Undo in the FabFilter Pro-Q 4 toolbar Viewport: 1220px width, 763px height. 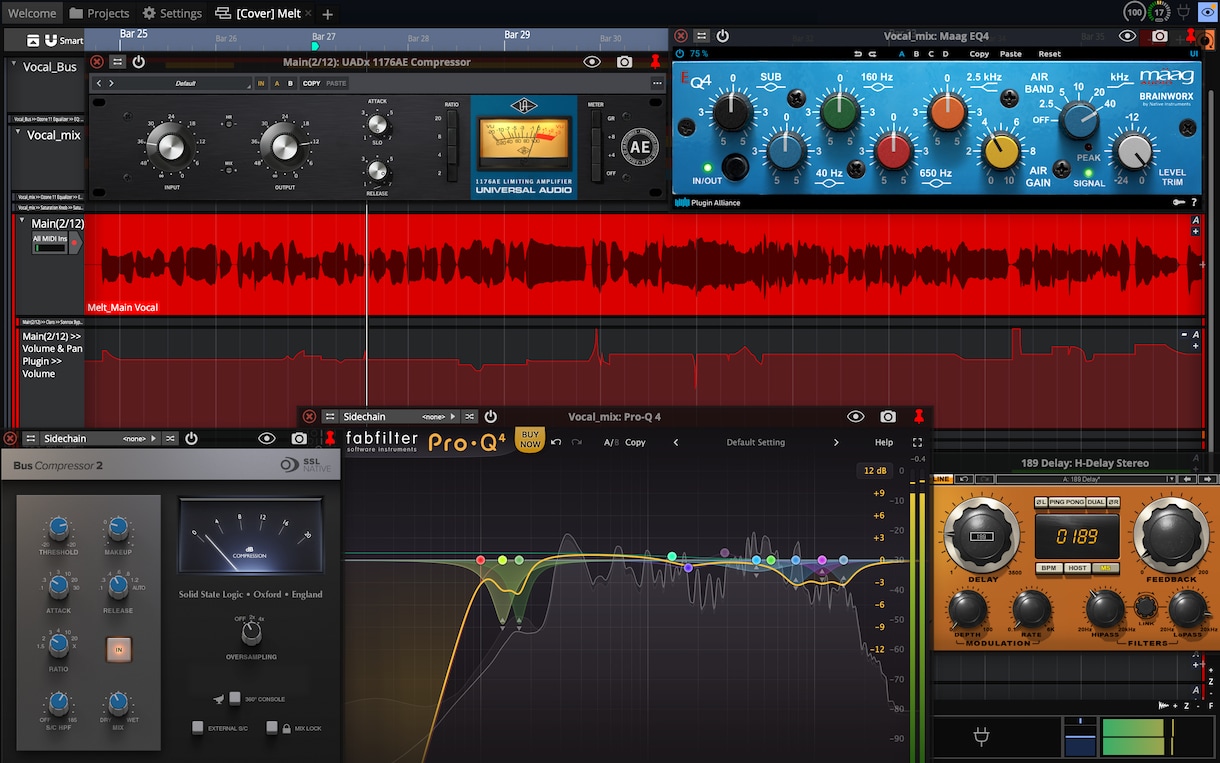click(556, 442)
